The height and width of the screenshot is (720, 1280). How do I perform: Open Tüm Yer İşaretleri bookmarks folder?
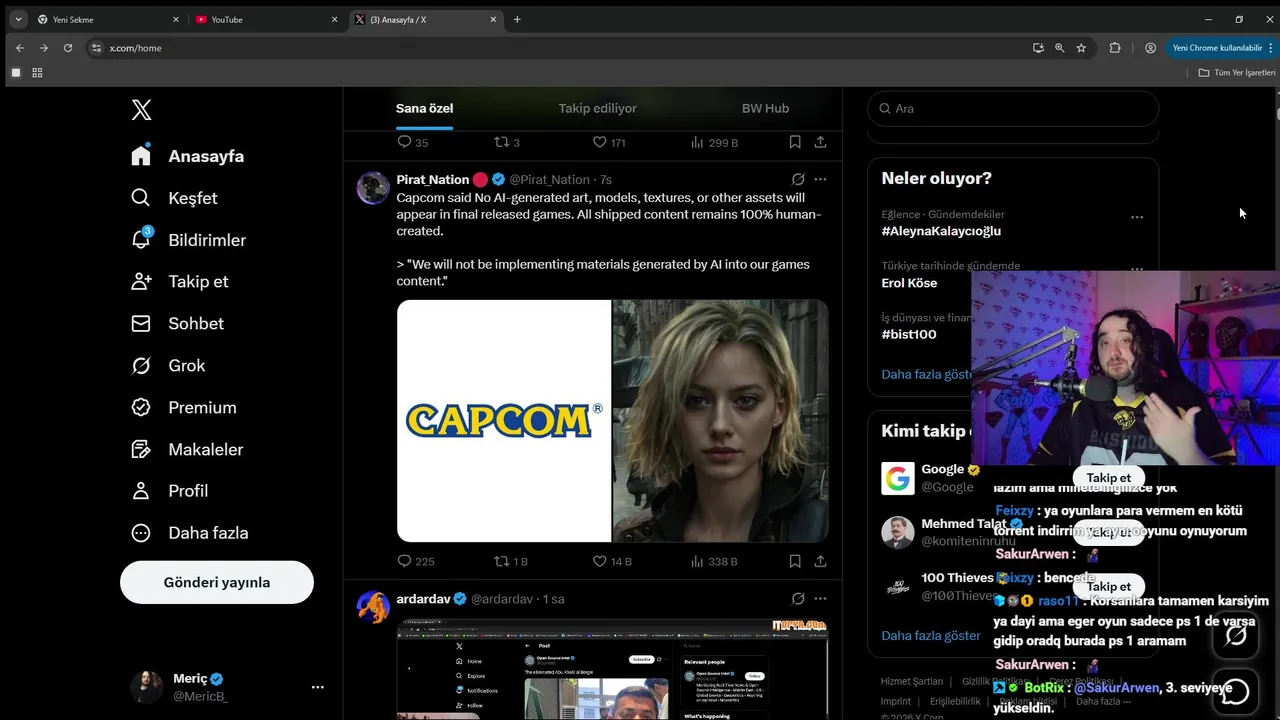click(x=1237, y=72)
